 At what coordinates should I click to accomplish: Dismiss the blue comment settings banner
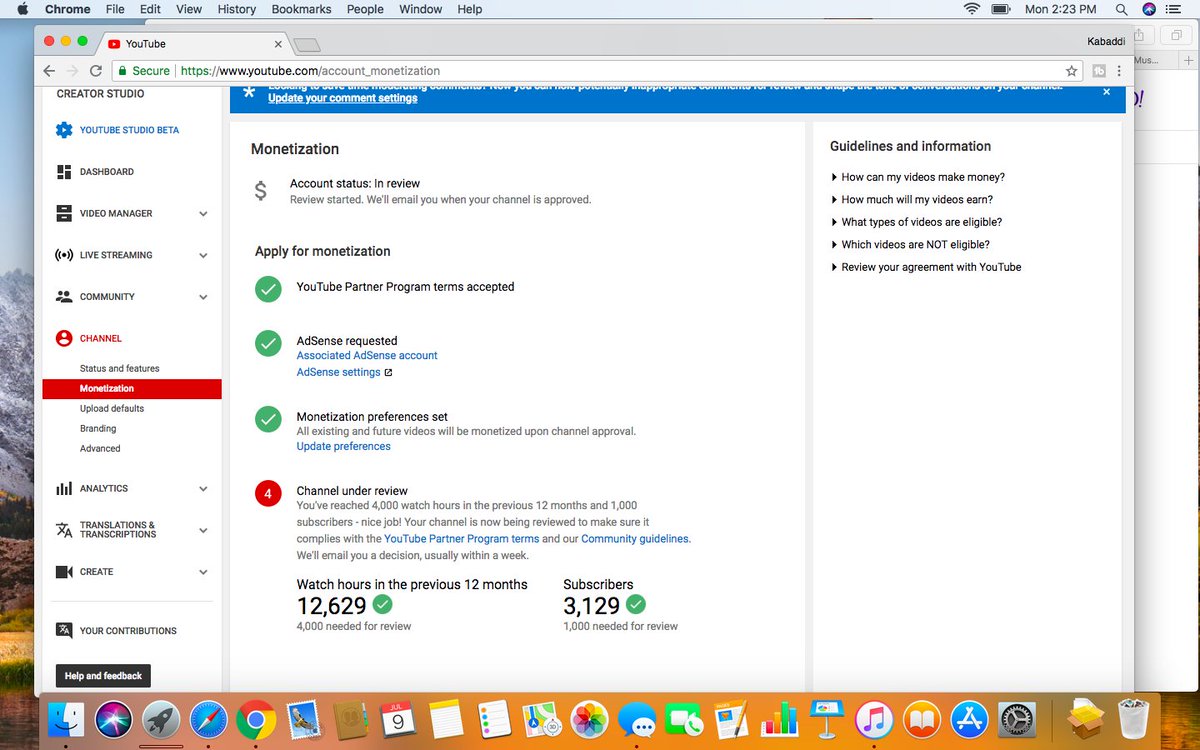tap(1106, 91)
